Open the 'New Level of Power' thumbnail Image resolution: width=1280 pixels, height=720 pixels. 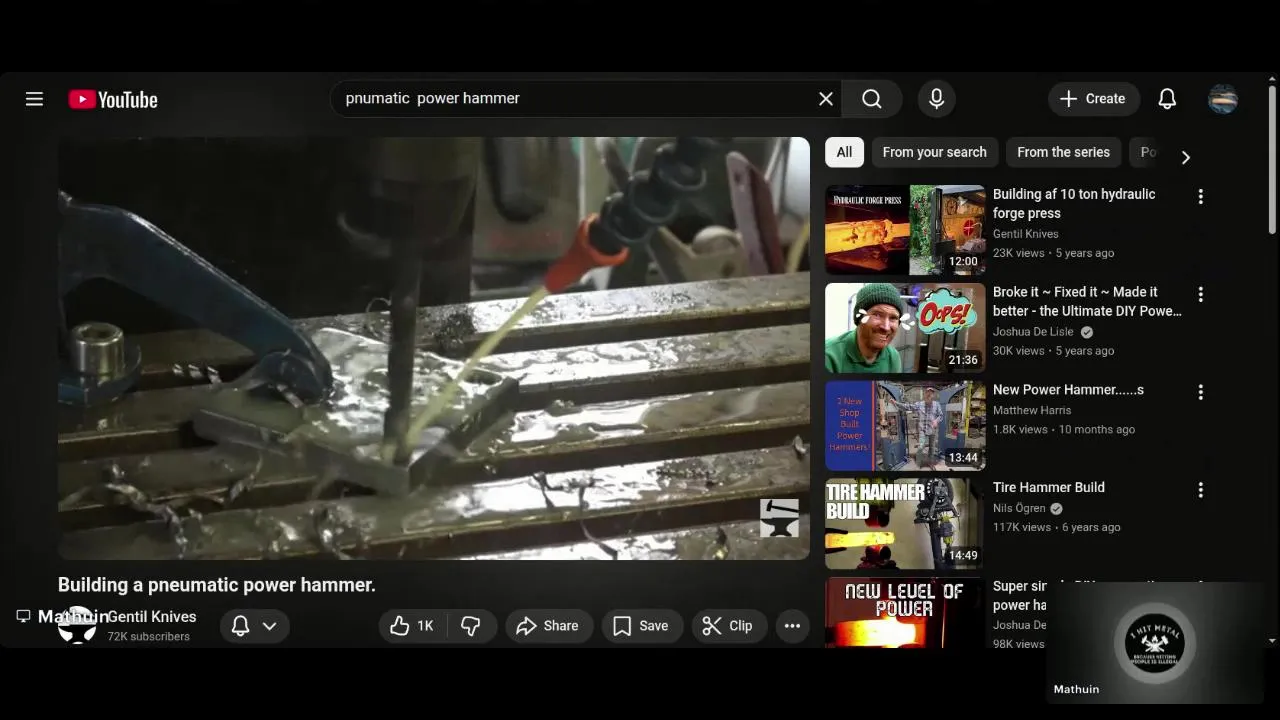[905, 612]
